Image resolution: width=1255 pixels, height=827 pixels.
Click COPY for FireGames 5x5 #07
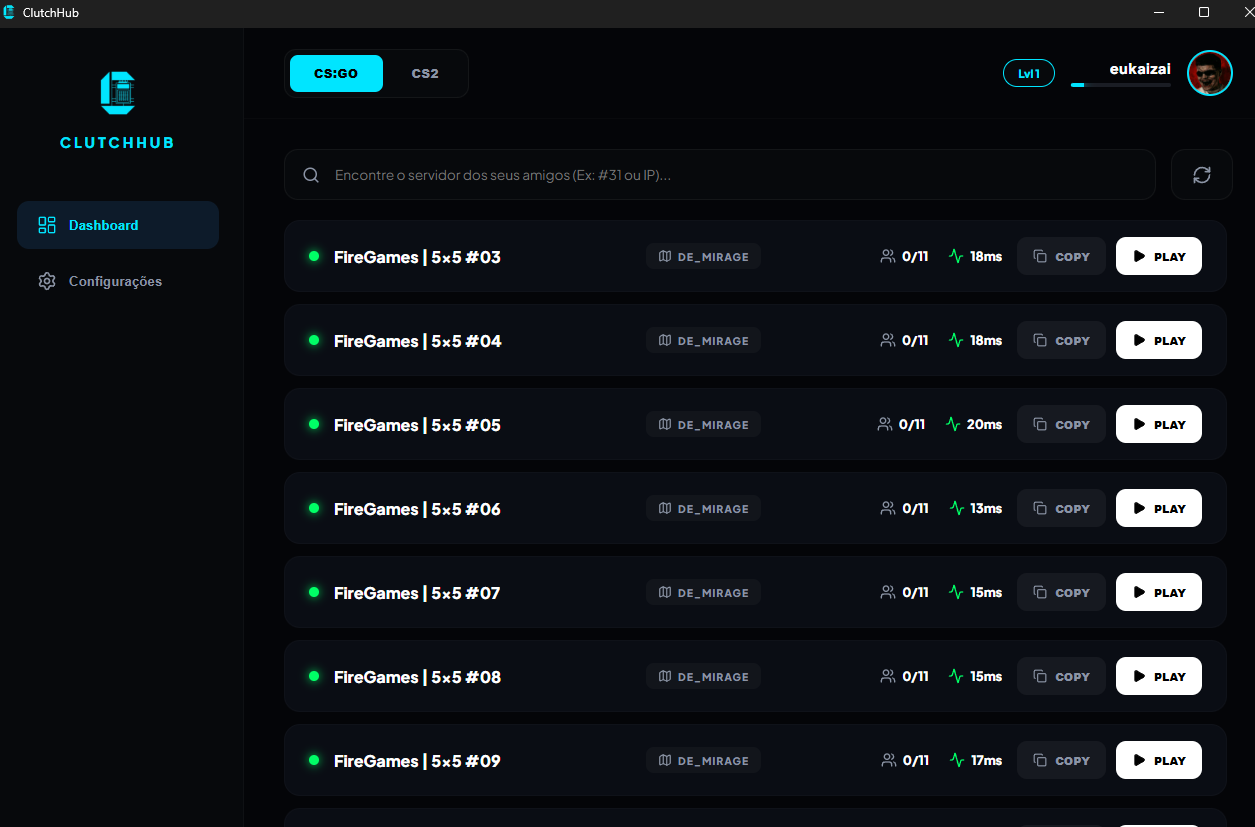click(1061, 592)
